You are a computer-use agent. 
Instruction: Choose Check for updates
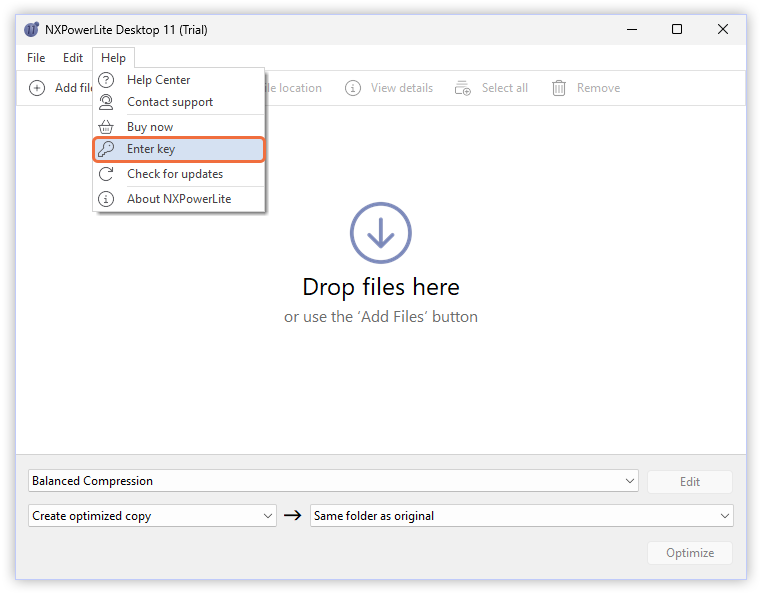[x=179, y=174]
